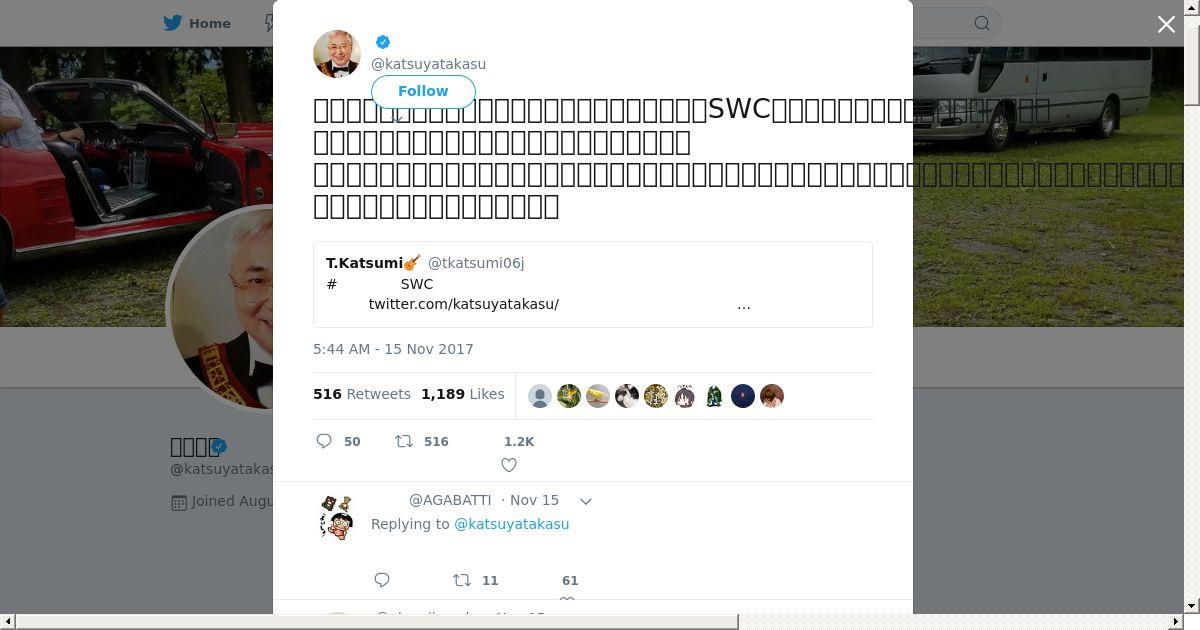Like the main tweet via heart icon

[509, 465]
